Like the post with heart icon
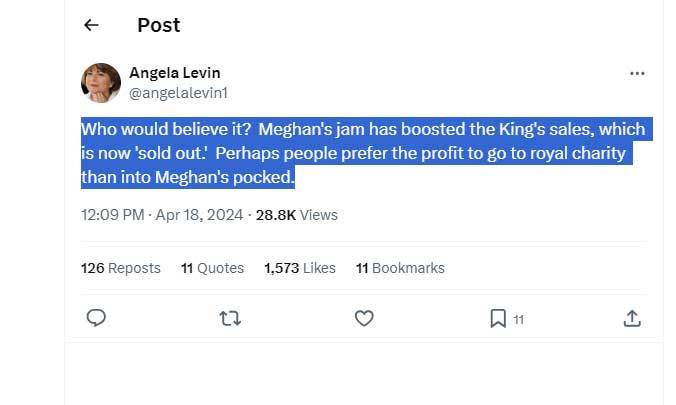 coord(364,318)
